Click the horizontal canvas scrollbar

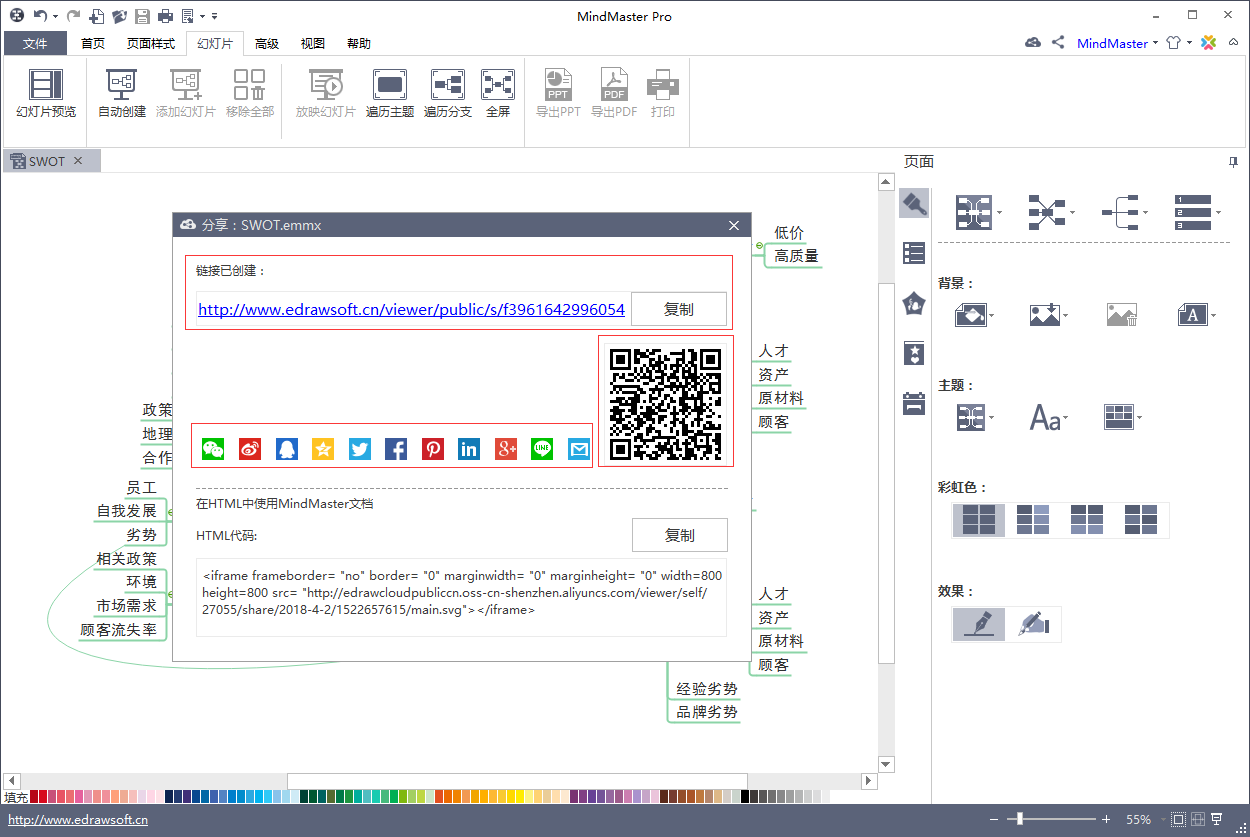pos(517,780)
